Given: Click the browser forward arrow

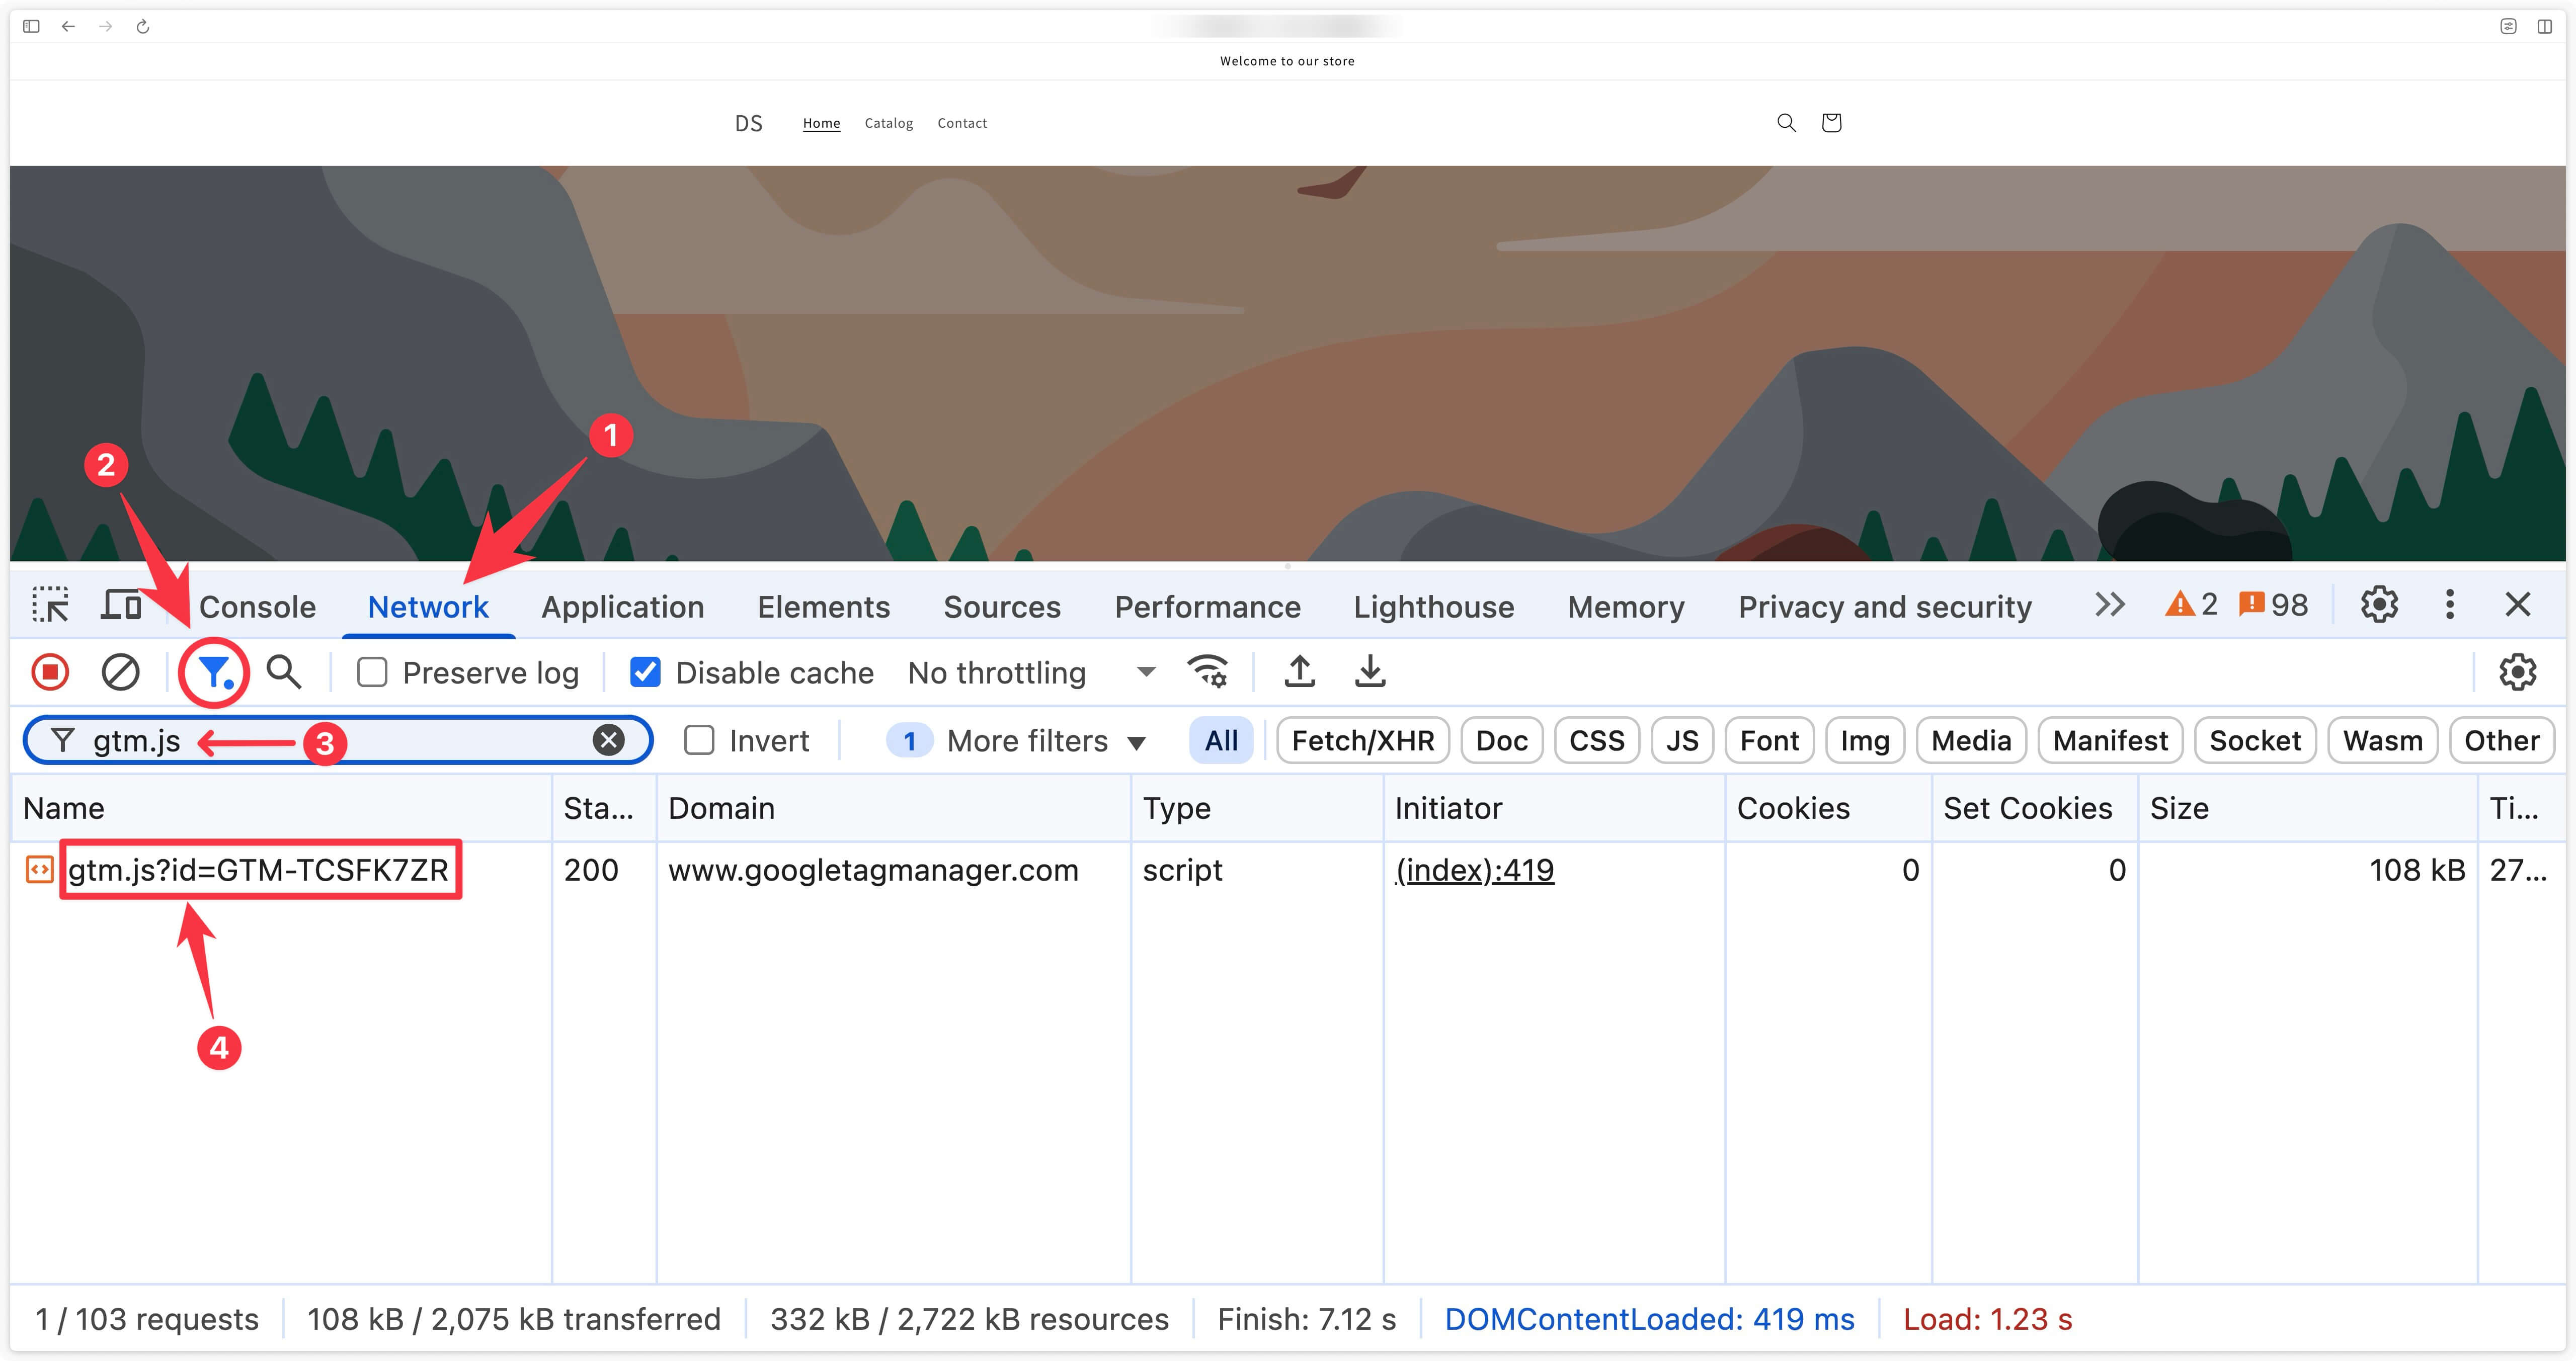Looking at the screenshot, I should [x=105, y=26].
